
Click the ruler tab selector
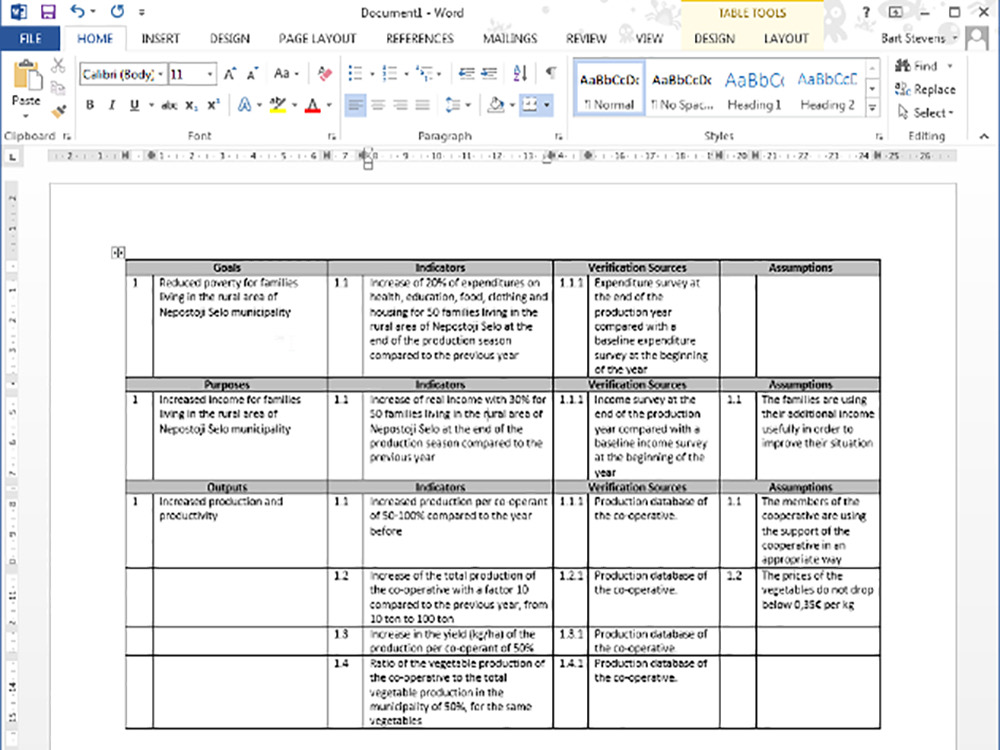pos(13,156)
